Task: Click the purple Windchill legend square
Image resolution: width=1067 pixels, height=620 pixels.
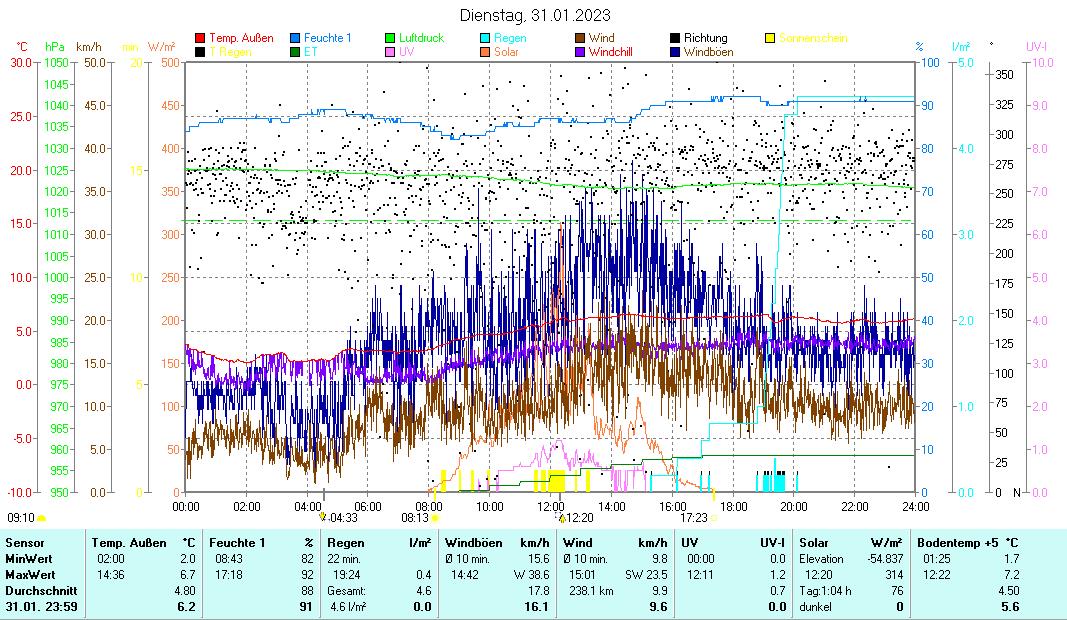Action: 580,51
